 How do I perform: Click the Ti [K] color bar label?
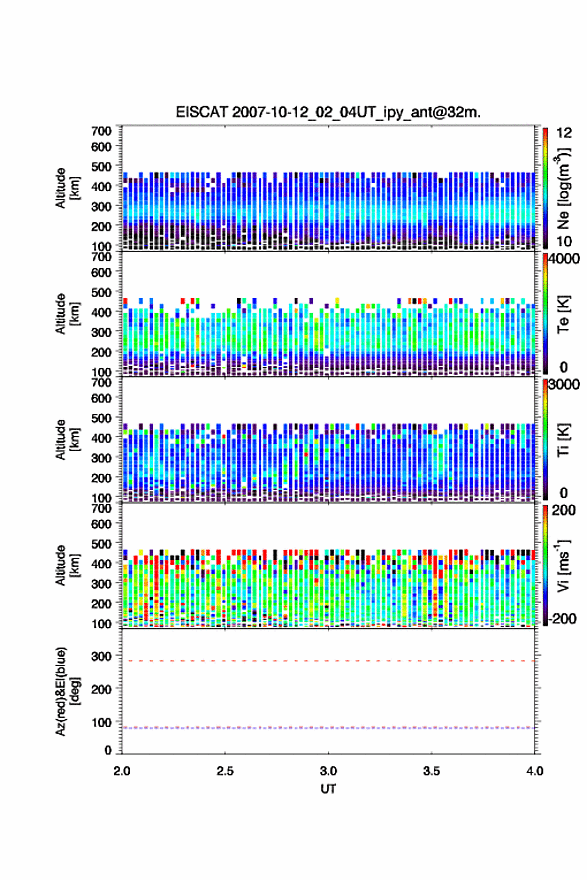coord(563,439)
